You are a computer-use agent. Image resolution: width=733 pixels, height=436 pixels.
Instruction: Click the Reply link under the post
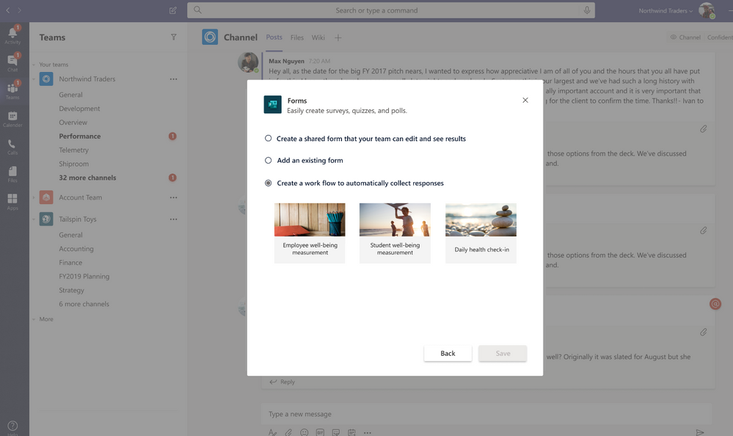pos(282,382)
